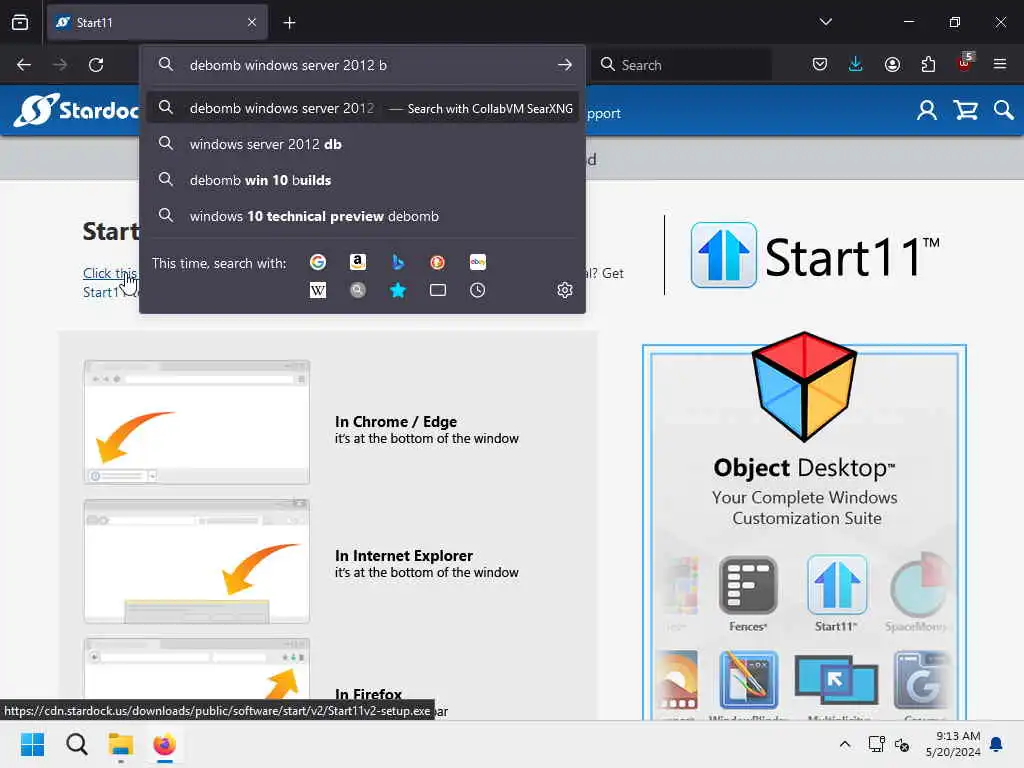This screenshot has width=1024, height=768.
Task: Search open tabs with the tab icon
Action: (x=438, y=290)
